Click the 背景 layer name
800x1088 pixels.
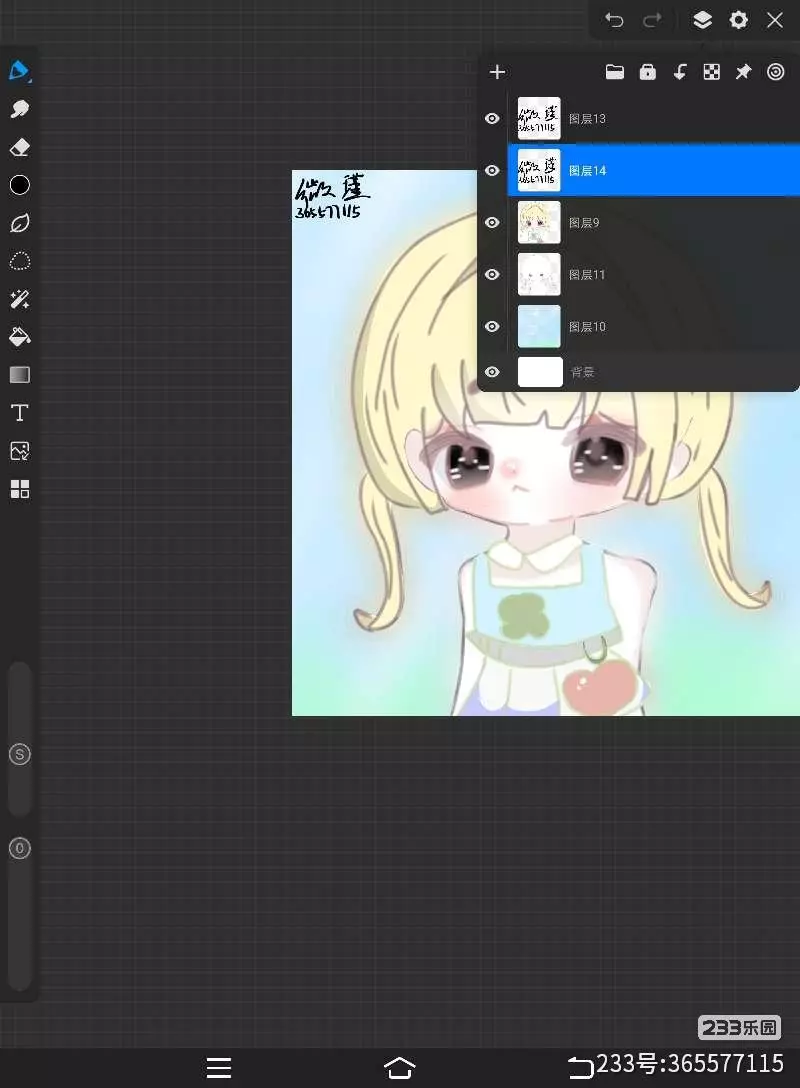[582, 372]
